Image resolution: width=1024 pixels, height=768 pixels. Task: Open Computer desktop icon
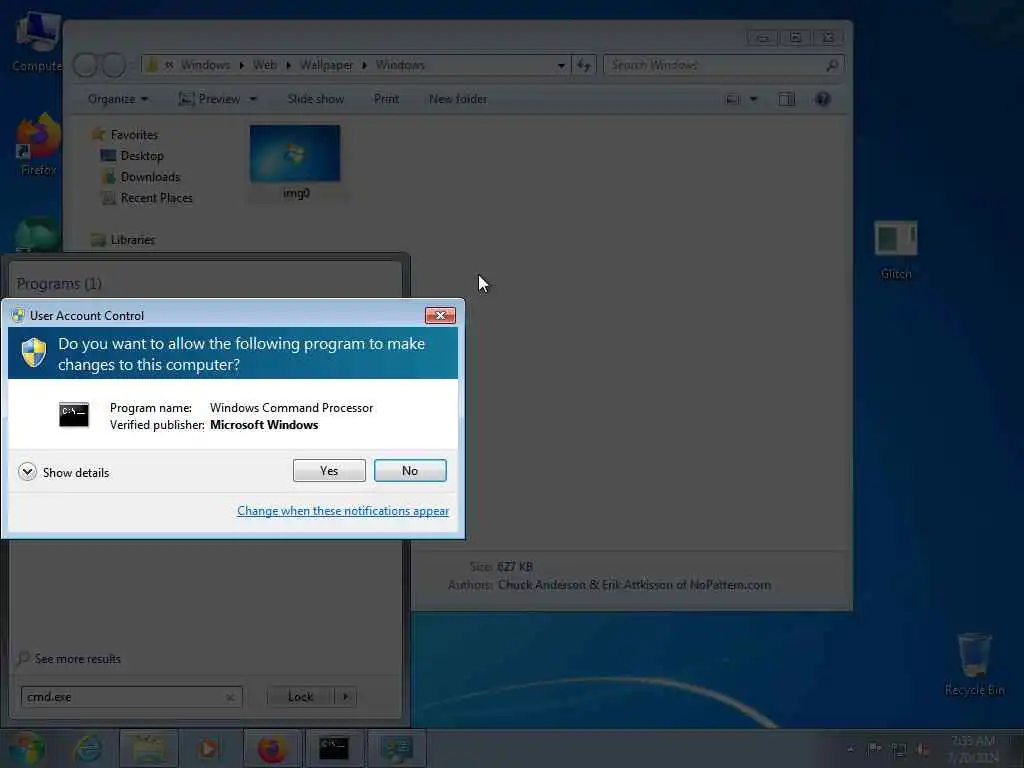point(38,42)
